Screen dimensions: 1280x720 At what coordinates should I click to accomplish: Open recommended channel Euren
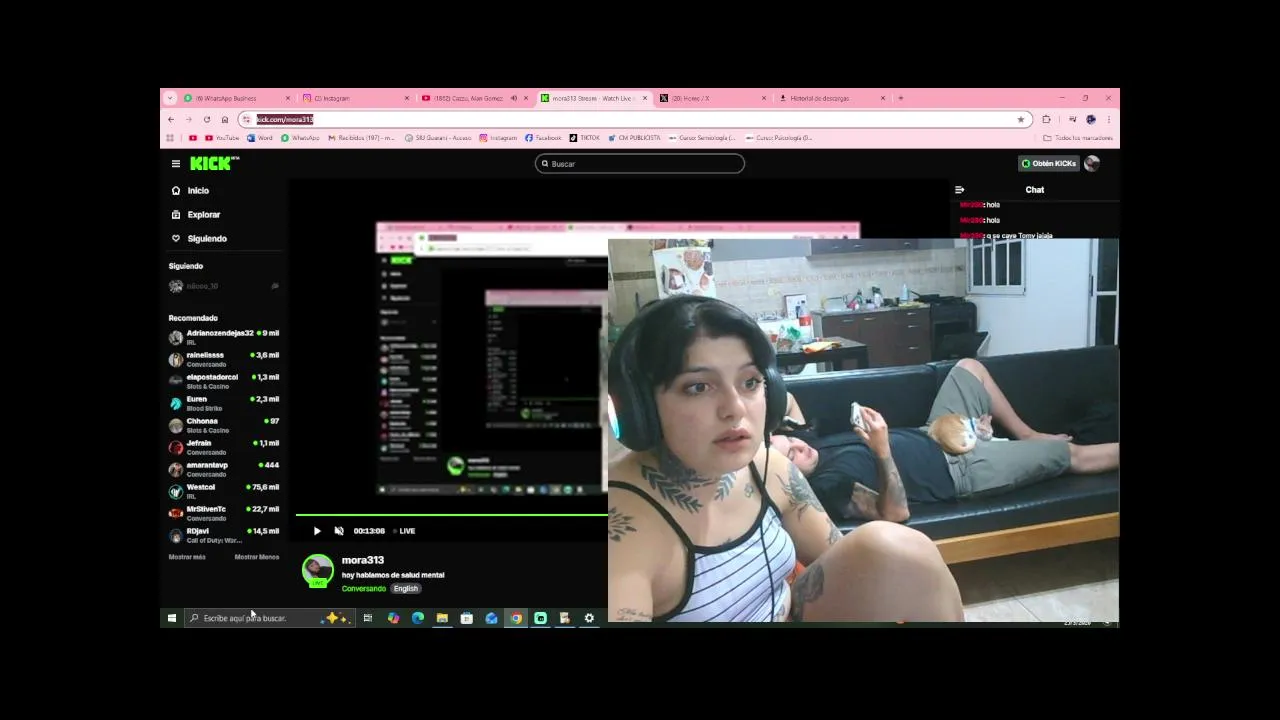click(x=224, y=403)
